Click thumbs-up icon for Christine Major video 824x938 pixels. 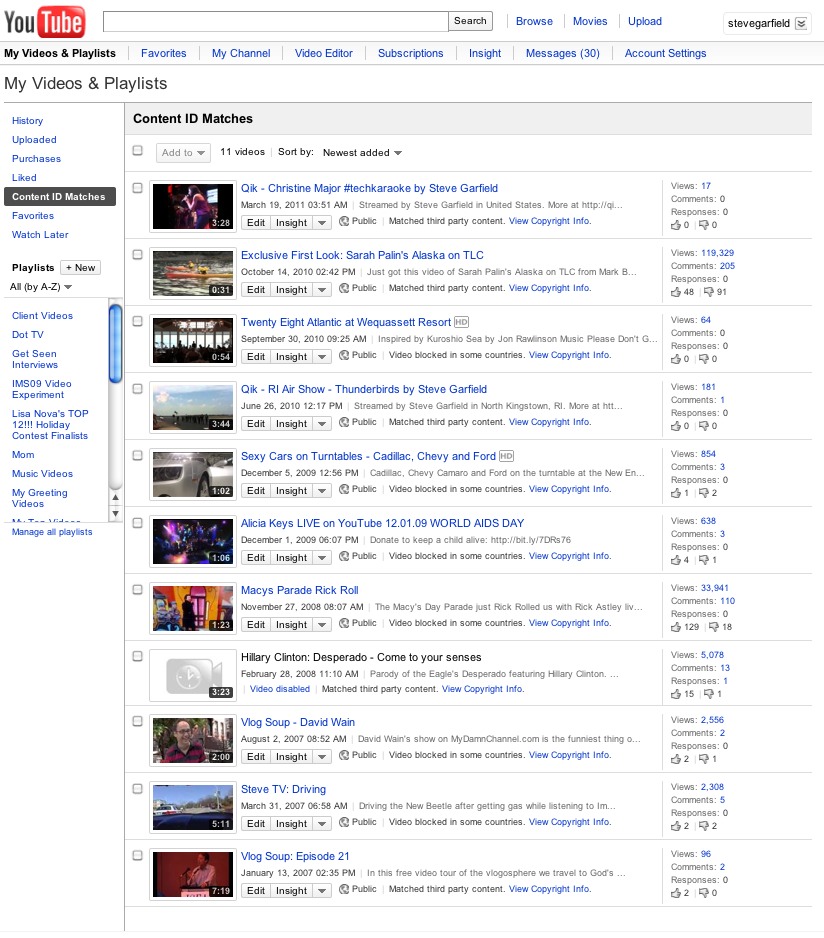point(676,225)
